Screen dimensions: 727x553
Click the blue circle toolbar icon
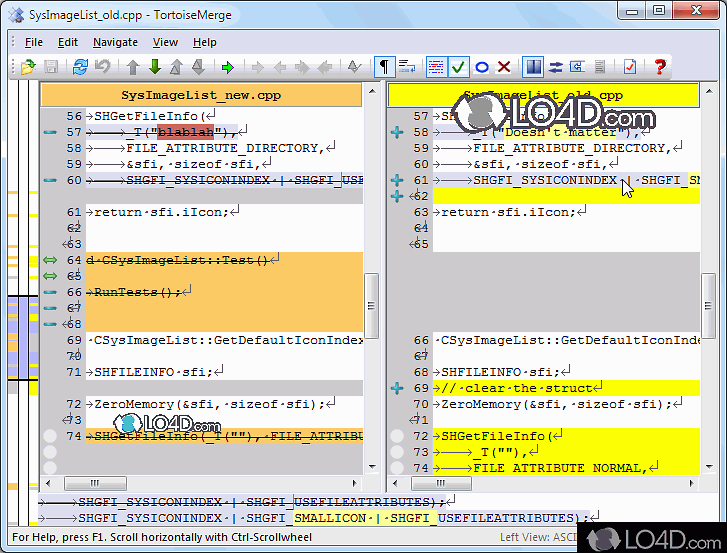(x=481, y=67)
